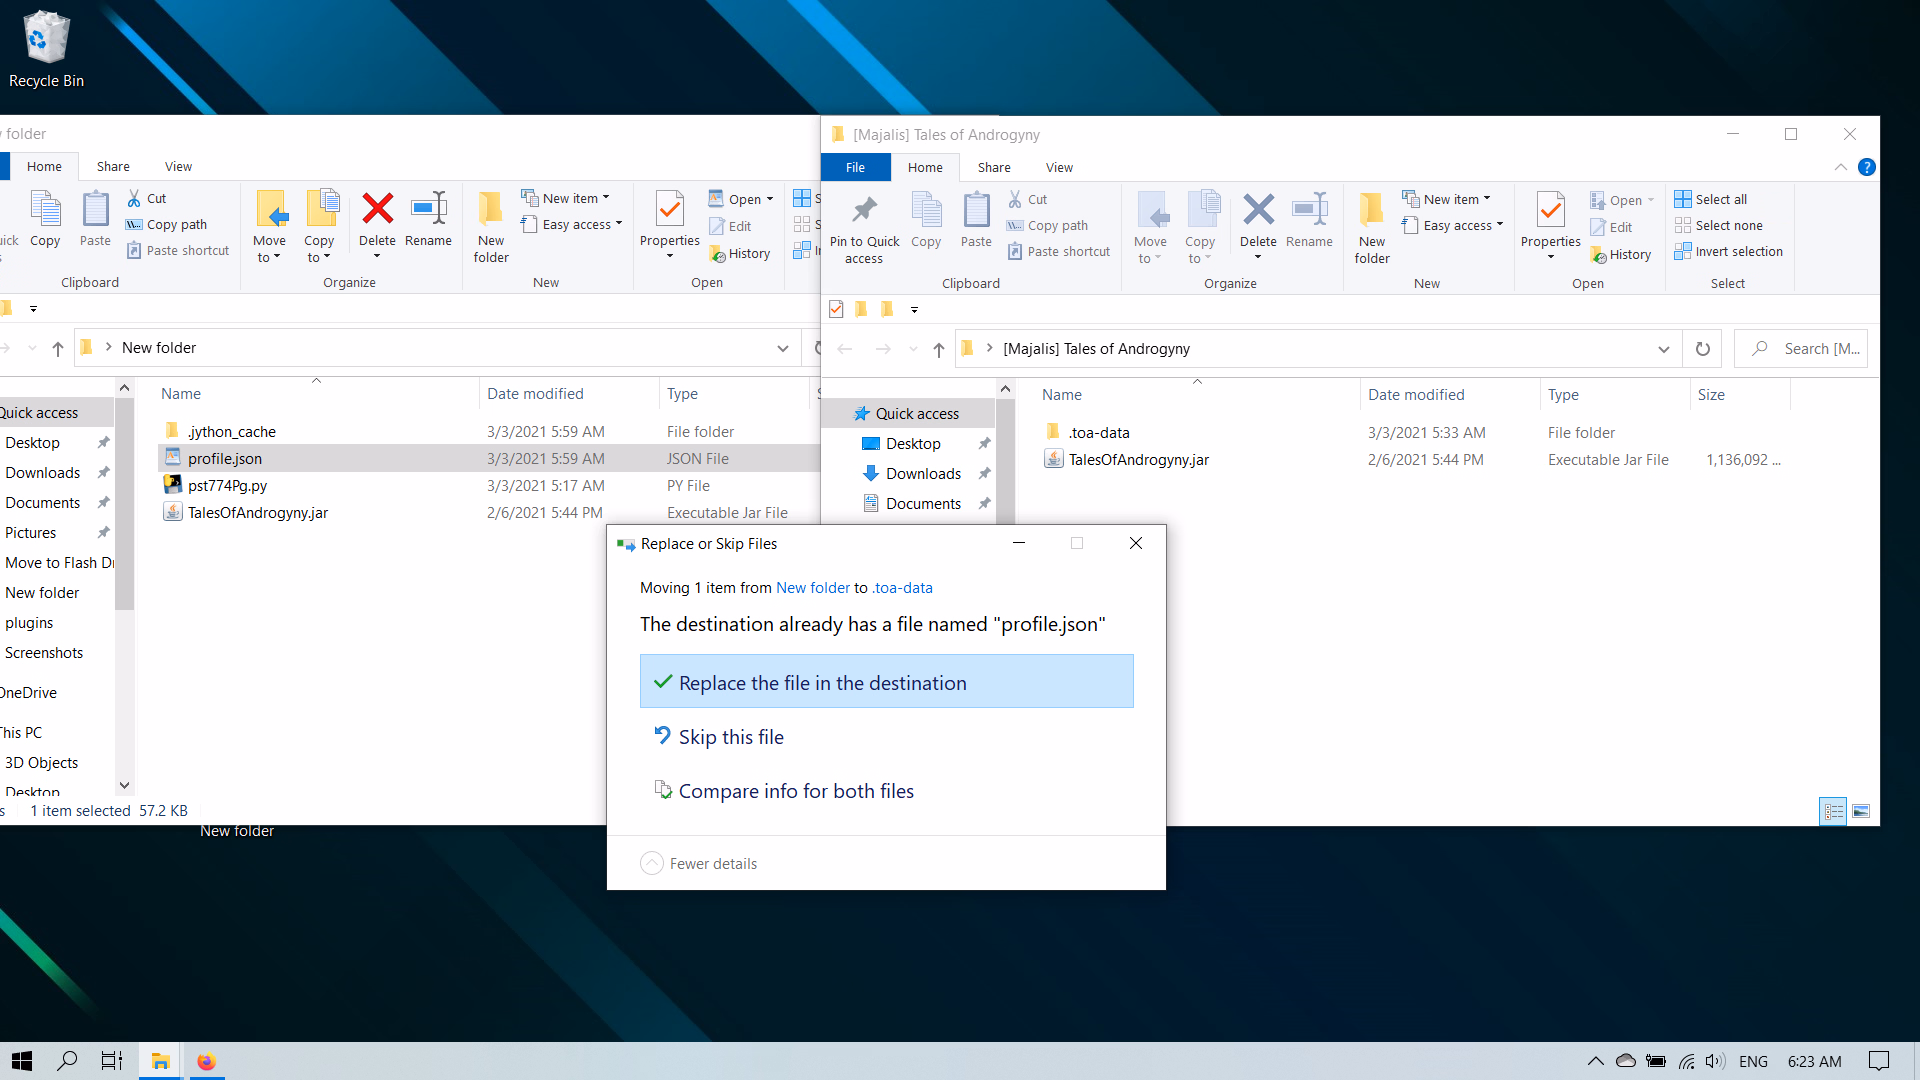The image size is (1920, 1080).
Task: Choose Compare info for both files
Action: [886, 790]
